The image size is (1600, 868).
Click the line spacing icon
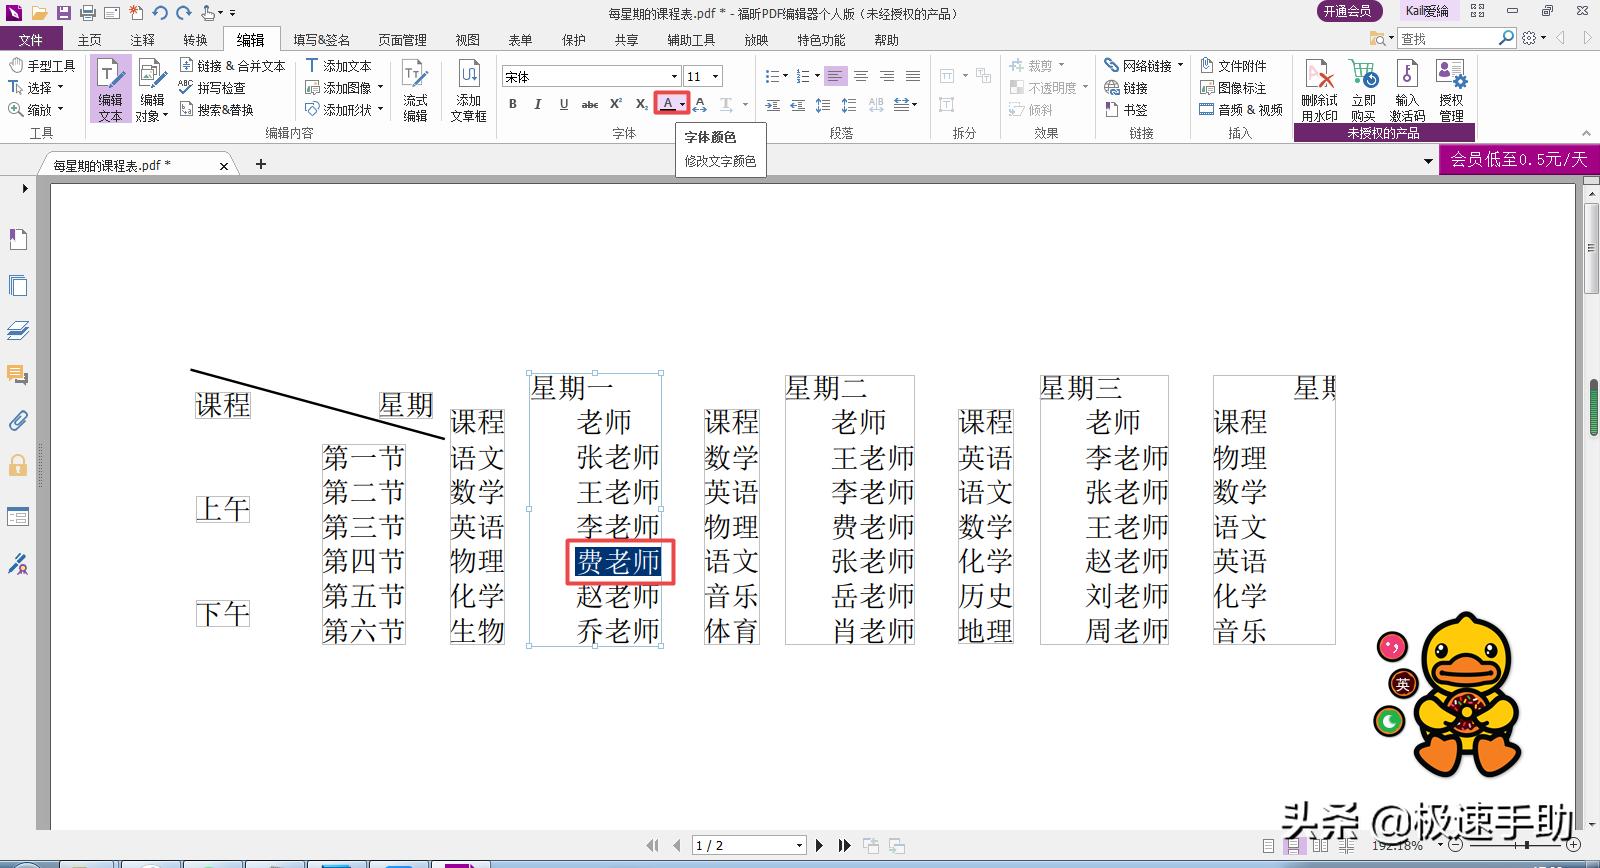[823, 104]
